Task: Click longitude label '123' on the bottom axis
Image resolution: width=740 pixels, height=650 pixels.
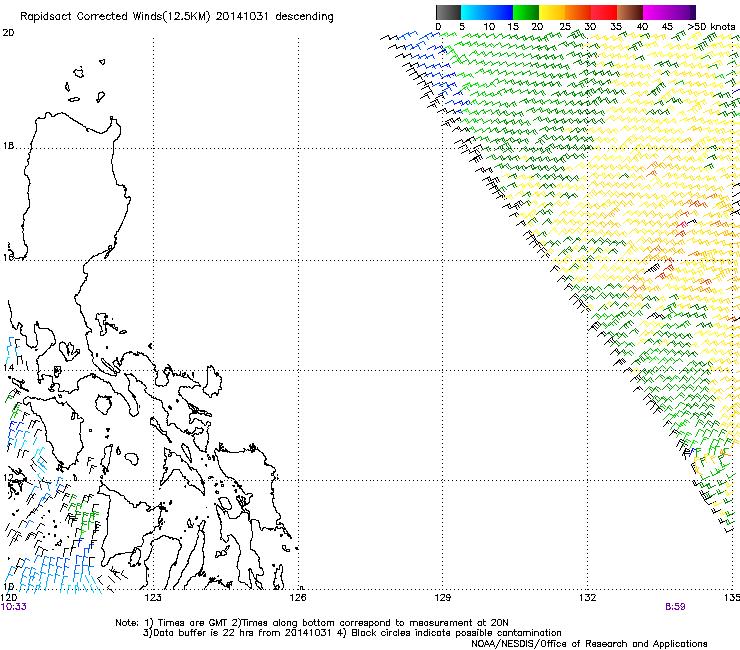Action: click(x=153, y=598)
